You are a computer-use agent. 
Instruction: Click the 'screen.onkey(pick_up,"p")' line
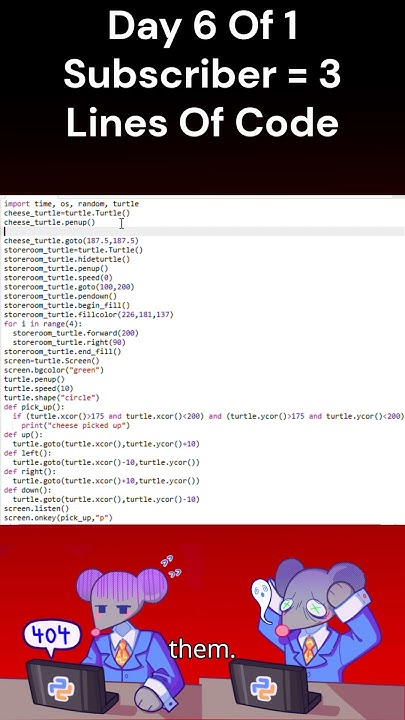coord(58,518)
